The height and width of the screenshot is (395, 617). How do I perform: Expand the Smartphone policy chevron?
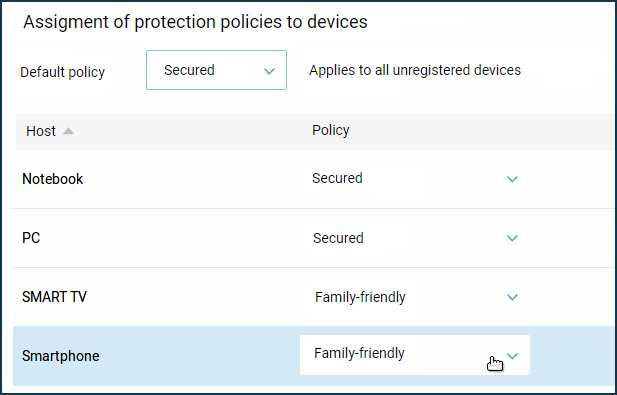[512, 356]
